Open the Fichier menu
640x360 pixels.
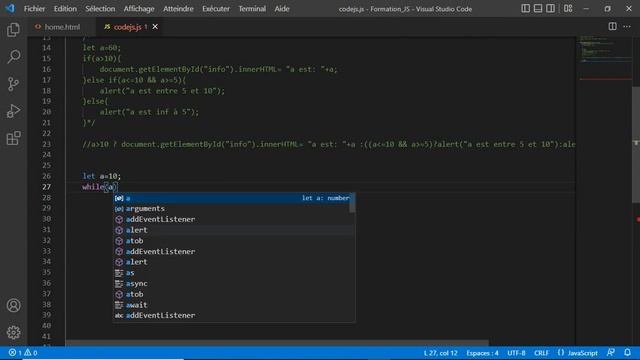(x=34, y=9)
